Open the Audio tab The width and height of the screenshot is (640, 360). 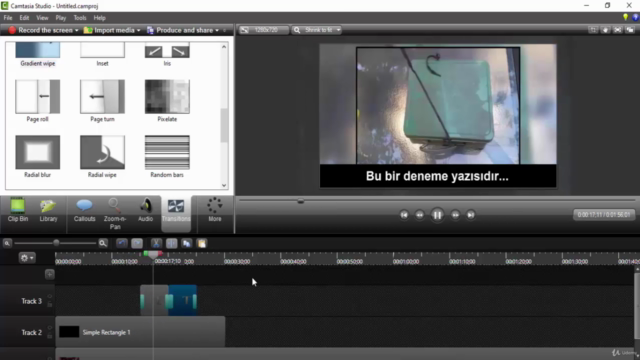tap(145, 210)
